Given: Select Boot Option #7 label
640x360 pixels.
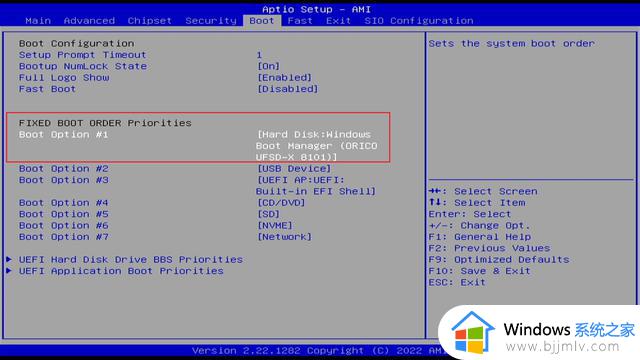Looking at the screenshot, I should pos(63,237).
